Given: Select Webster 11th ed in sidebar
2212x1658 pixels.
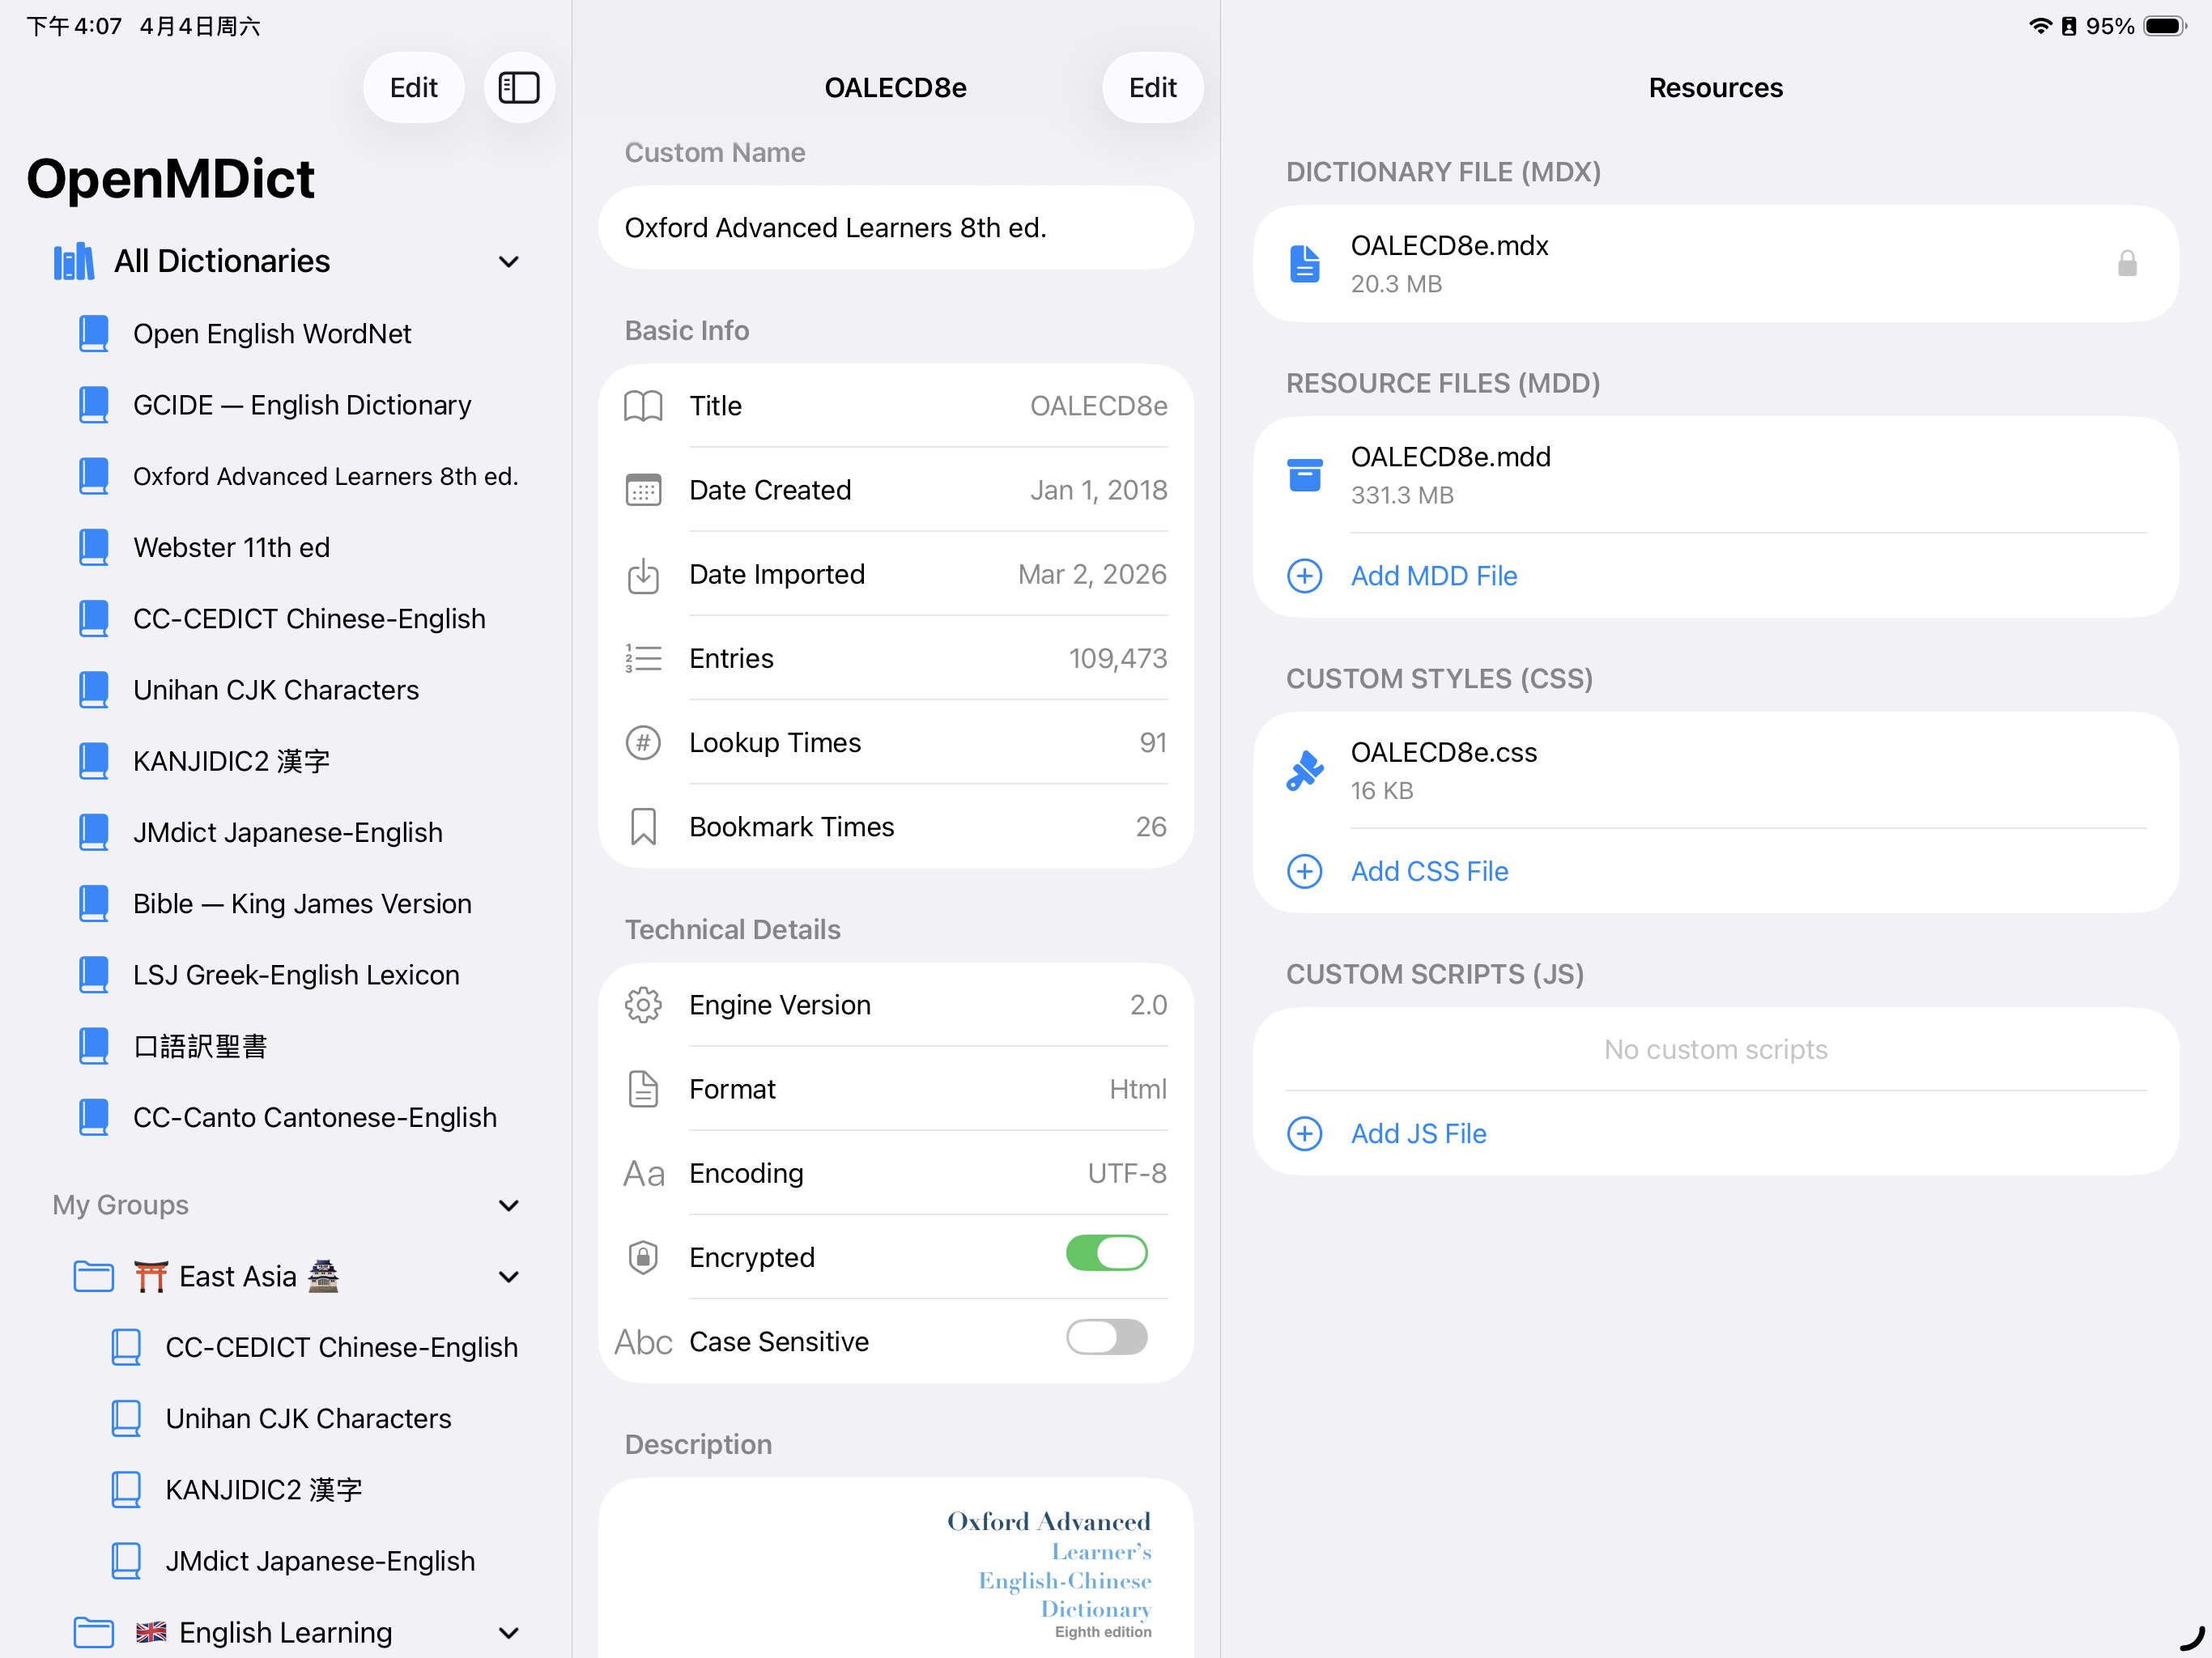Looking at the screenshot, I should [x=232, y=547].
